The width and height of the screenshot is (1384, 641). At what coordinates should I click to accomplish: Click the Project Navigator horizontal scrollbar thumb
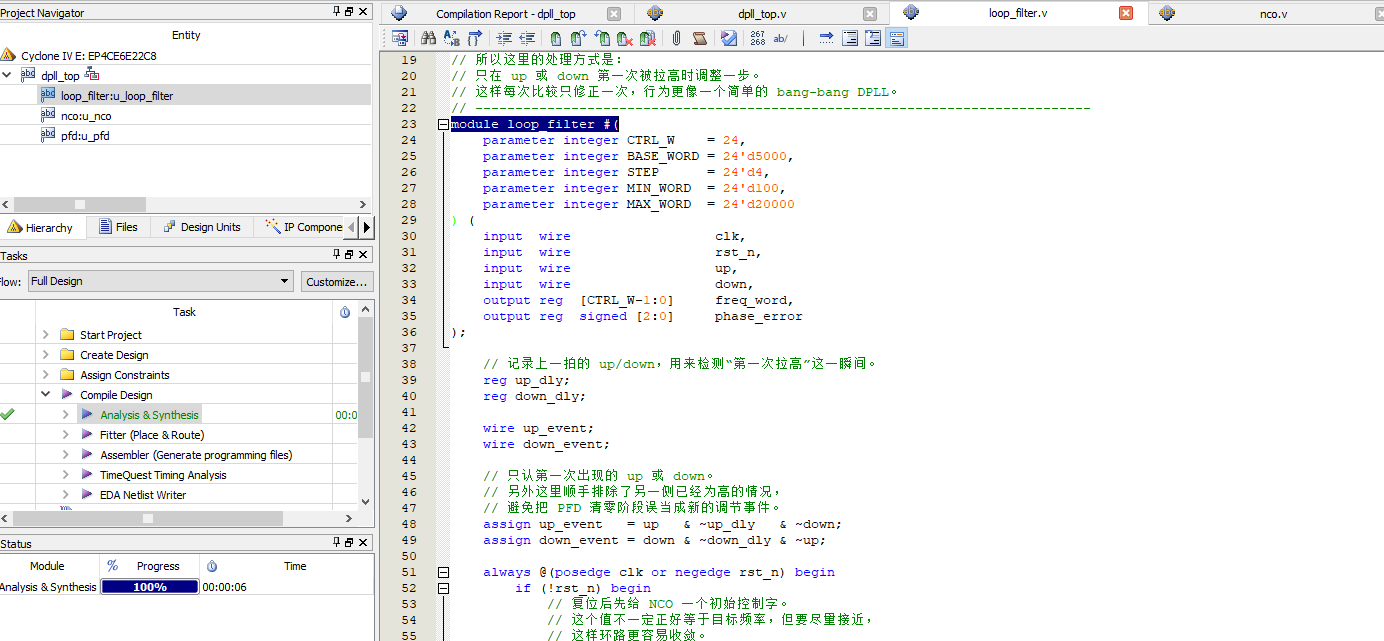click(x=80, y=204)
